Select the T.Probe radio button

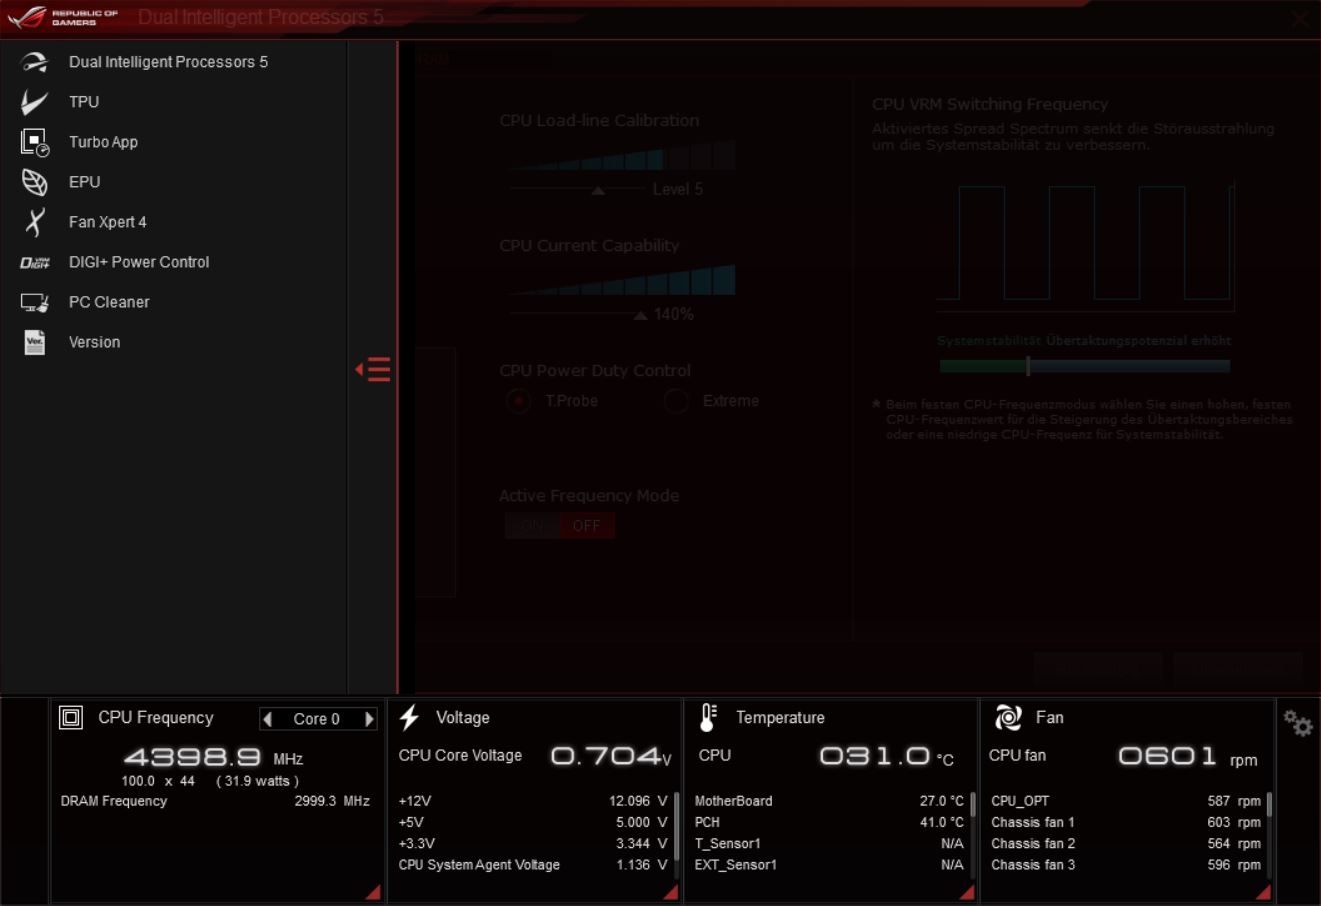[x=518, y=401]
